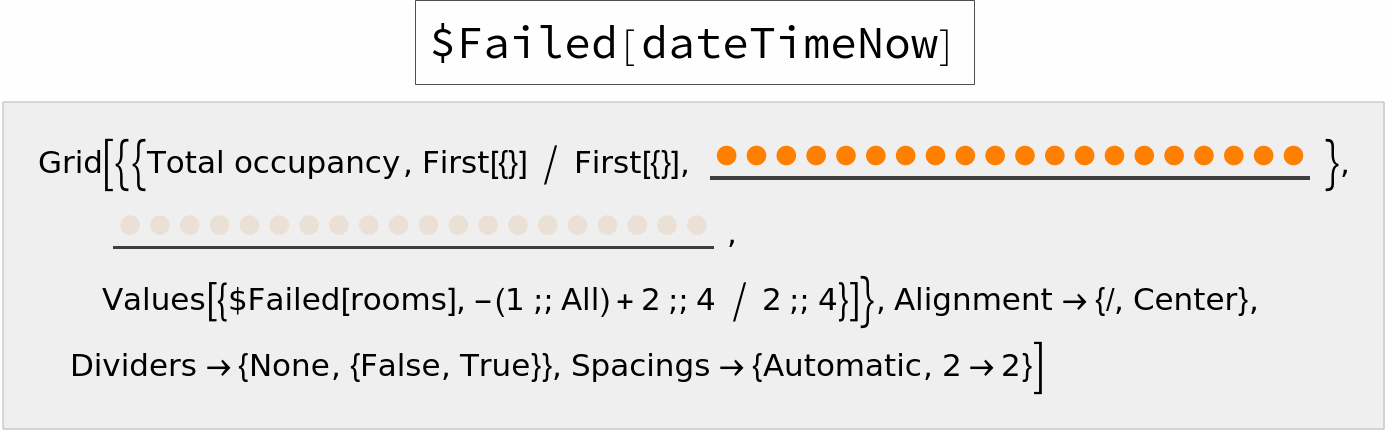1389x431 pixels.
Task: Click the $Failed[dateTimeNow] output box
Action: tap(694, 43)
